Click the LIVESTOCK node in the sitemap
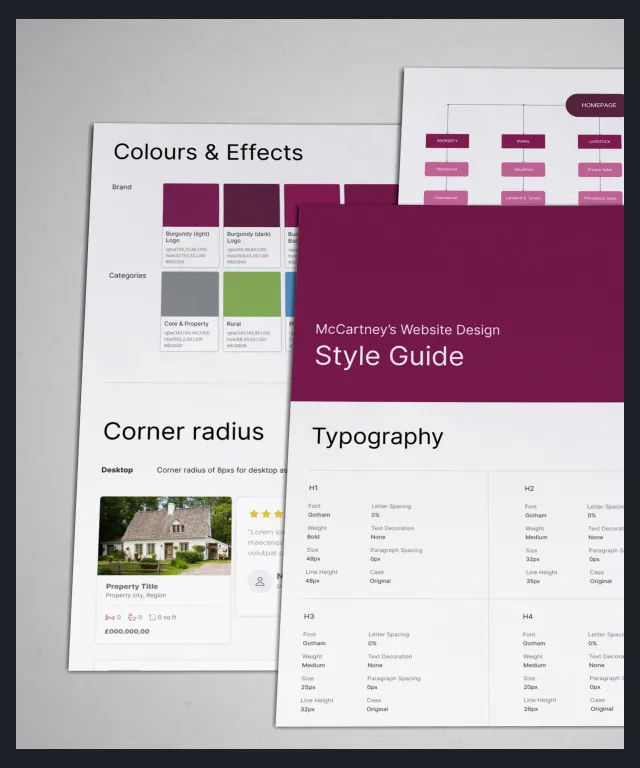The height and width of the screenshot is (768, 640). tap(599, 142)
